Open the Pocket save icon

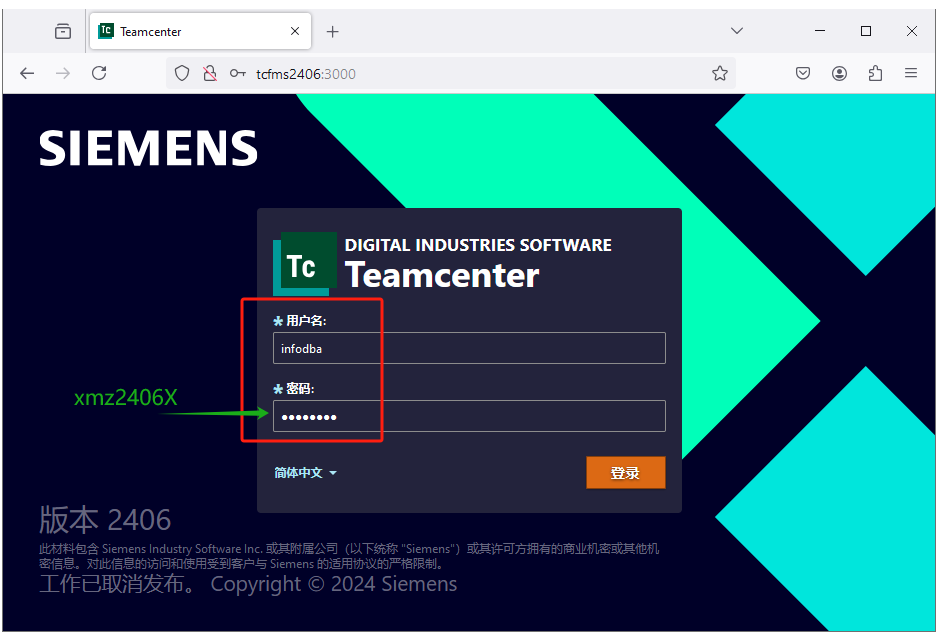click(803, 73)
